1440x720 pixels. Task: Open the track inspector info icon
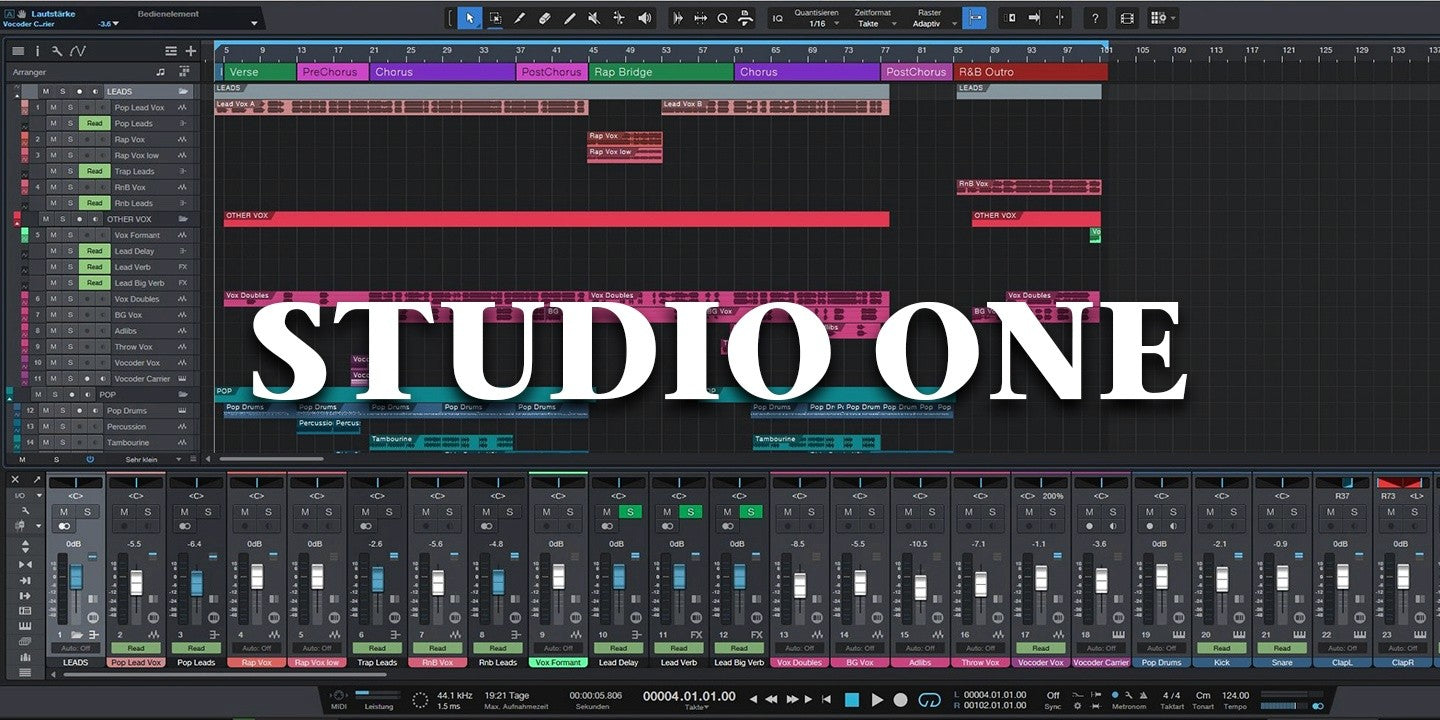(38, 51)
